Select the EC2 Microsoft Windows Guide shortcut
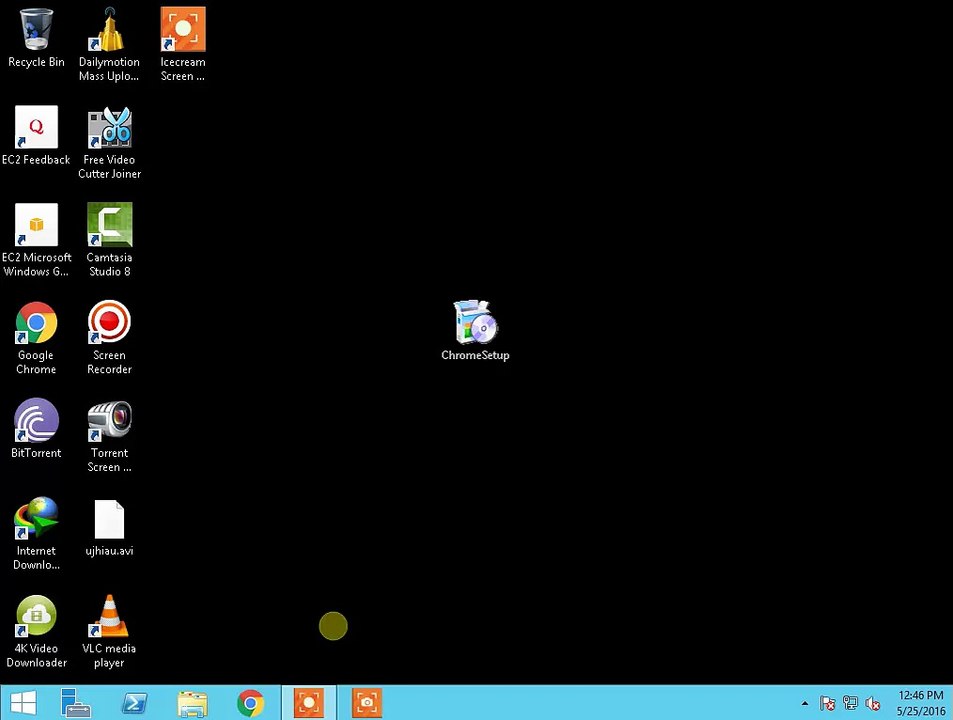Image resolution: width=953 pixels, height=720 pixels. [x=36, y=240]
